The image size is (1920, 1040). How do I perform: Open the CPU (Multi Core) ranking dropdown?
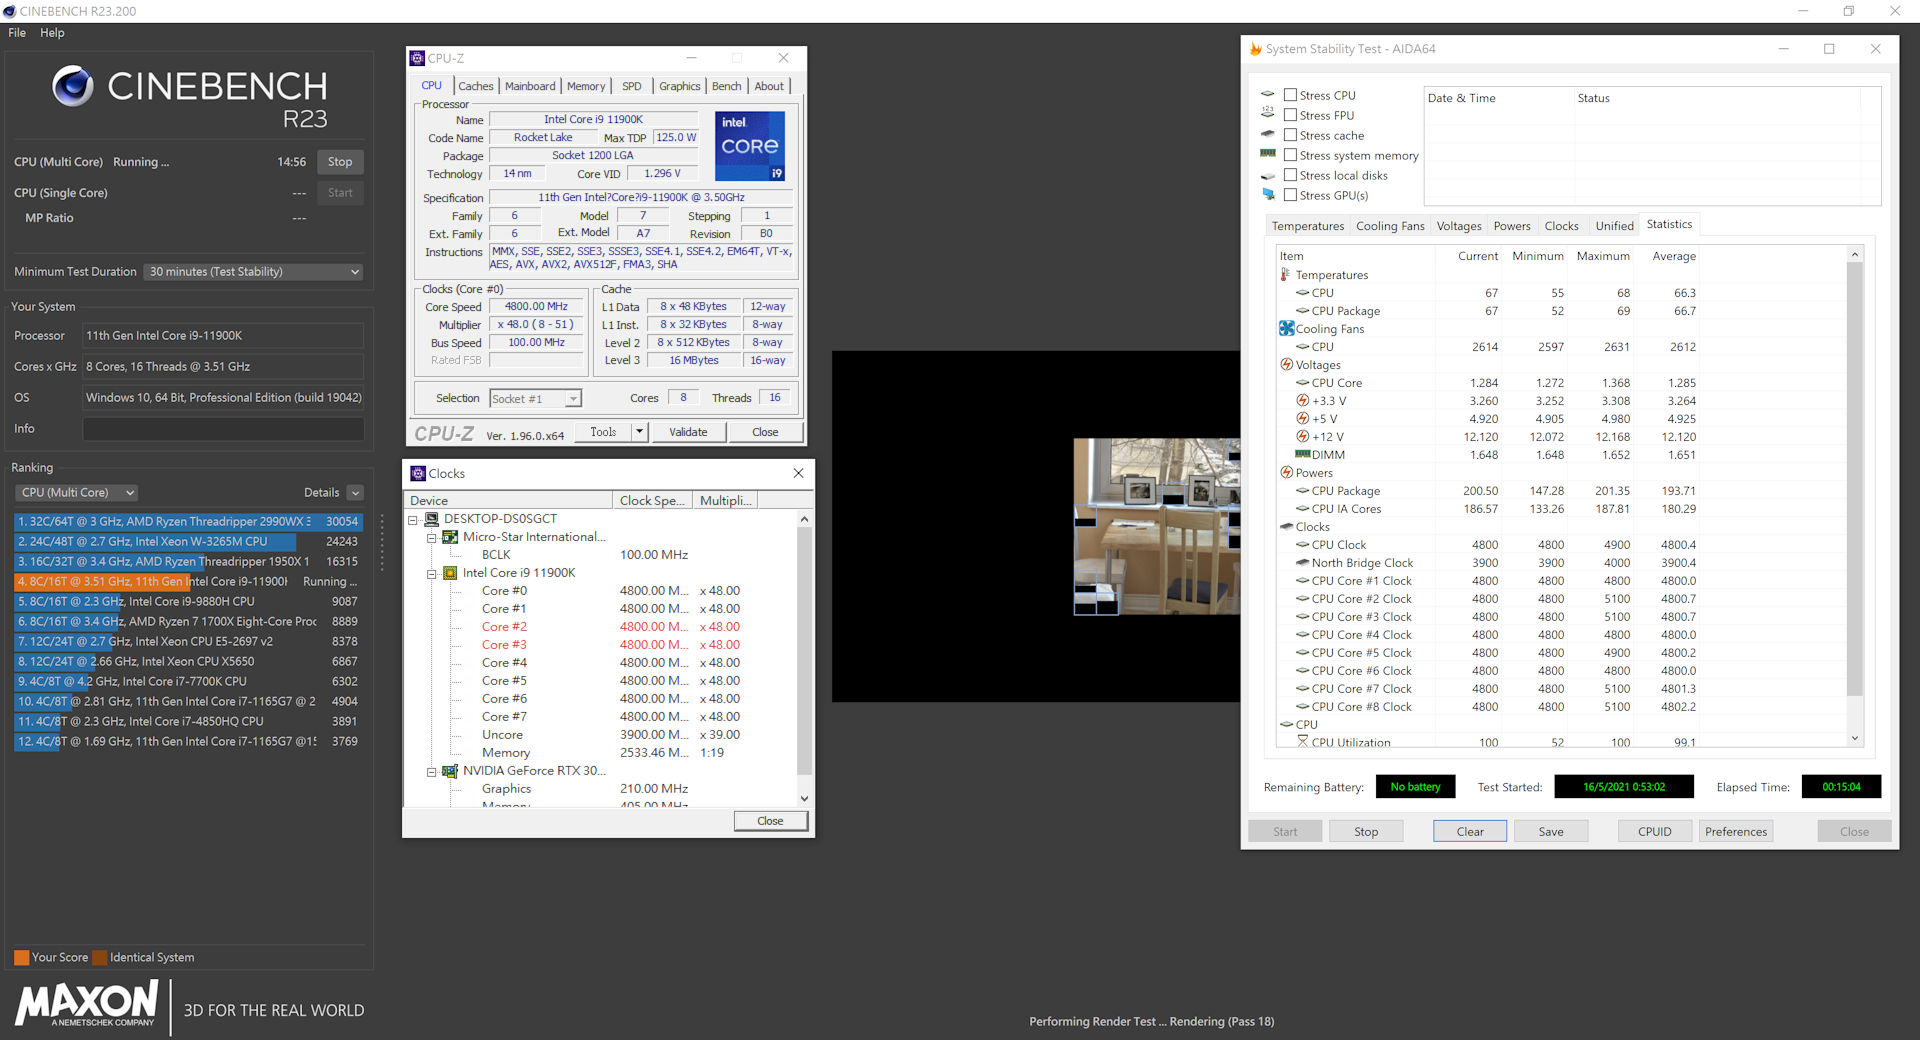(76, 492)
